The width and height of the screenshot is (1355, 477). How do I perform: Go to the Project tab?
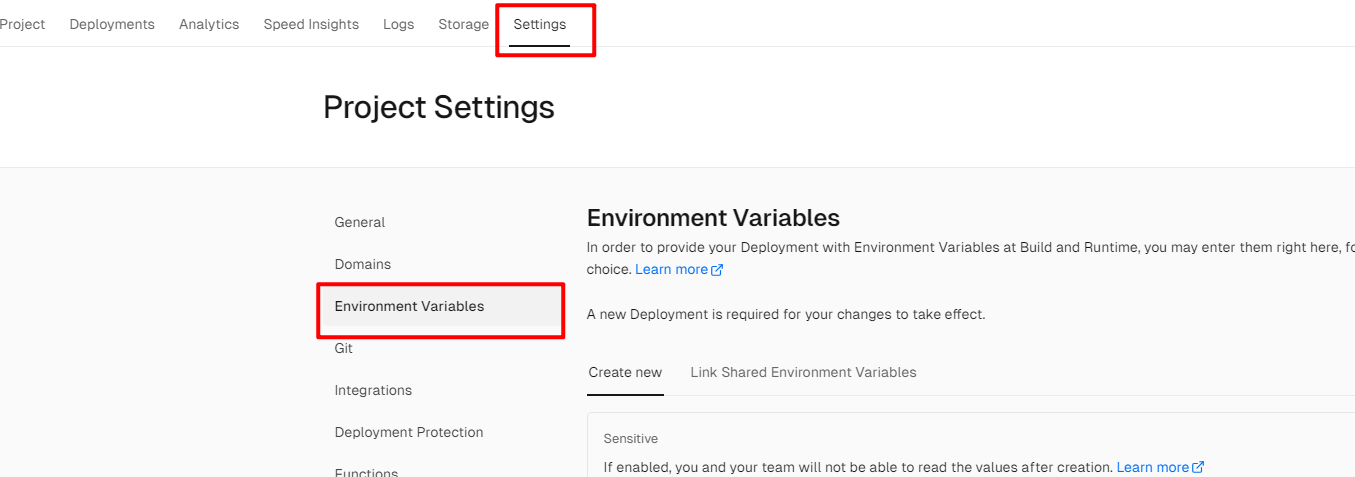click(22, 24)
